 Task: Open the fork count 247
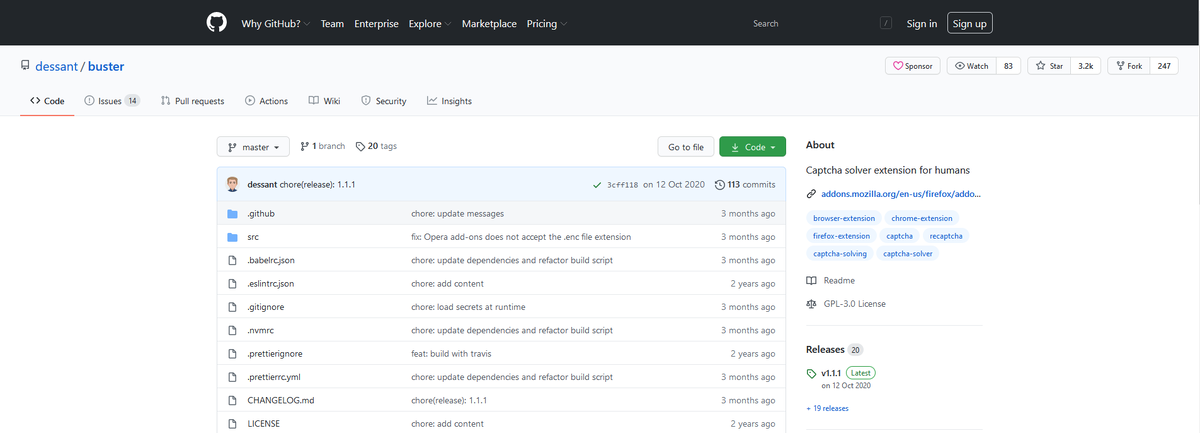pyautogui.click(x=1164, y=66)
